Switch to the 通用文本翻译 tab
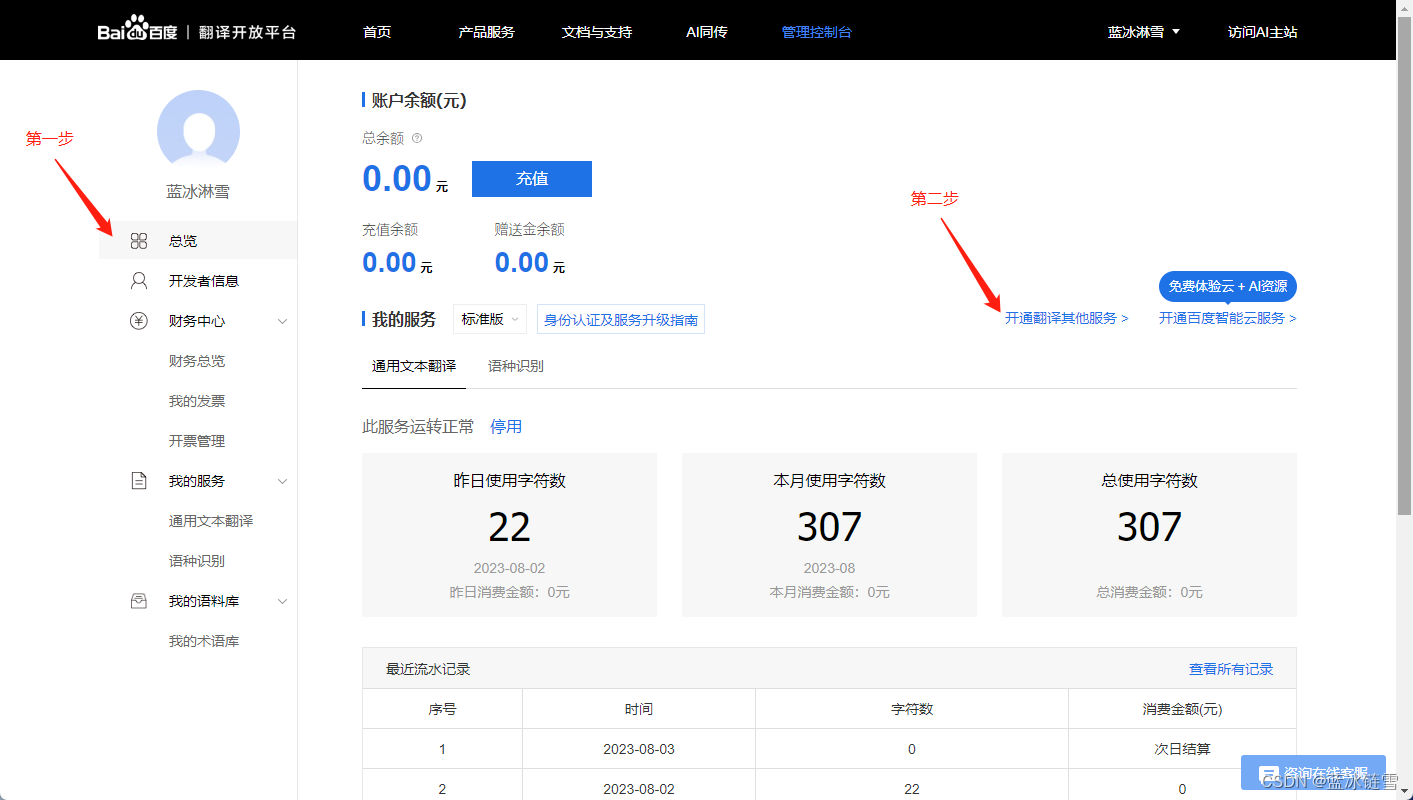Image resolution: width=1413 pixels, height=800 pixels. click(414, 366)
